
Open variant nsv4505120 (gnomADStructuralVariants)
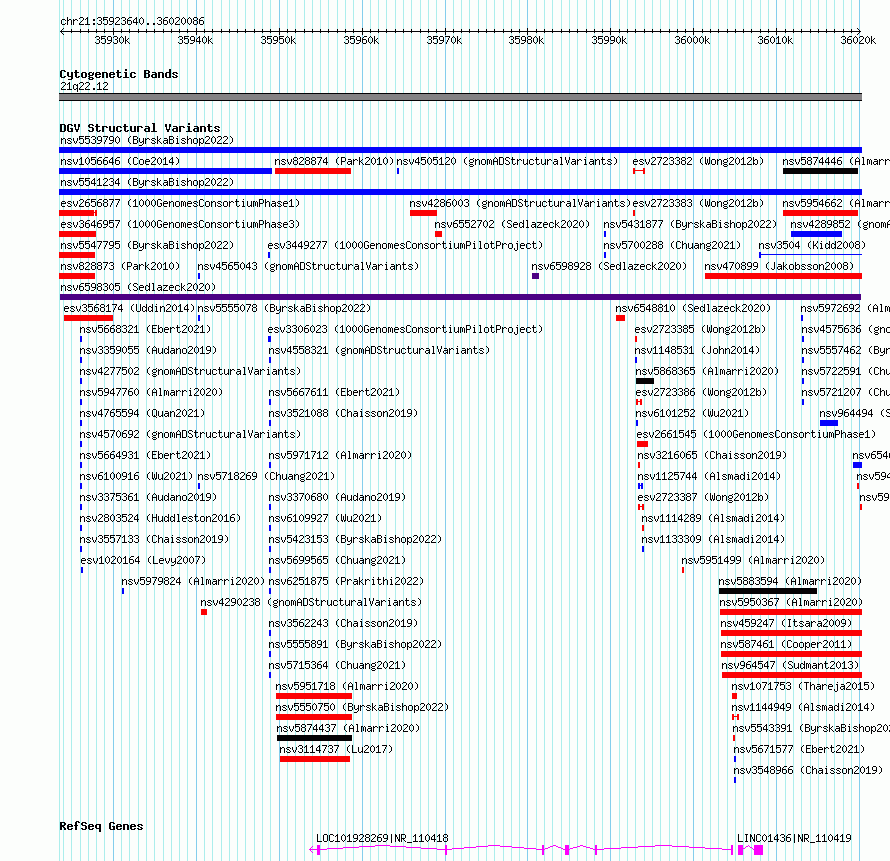(x=507, y=161)
